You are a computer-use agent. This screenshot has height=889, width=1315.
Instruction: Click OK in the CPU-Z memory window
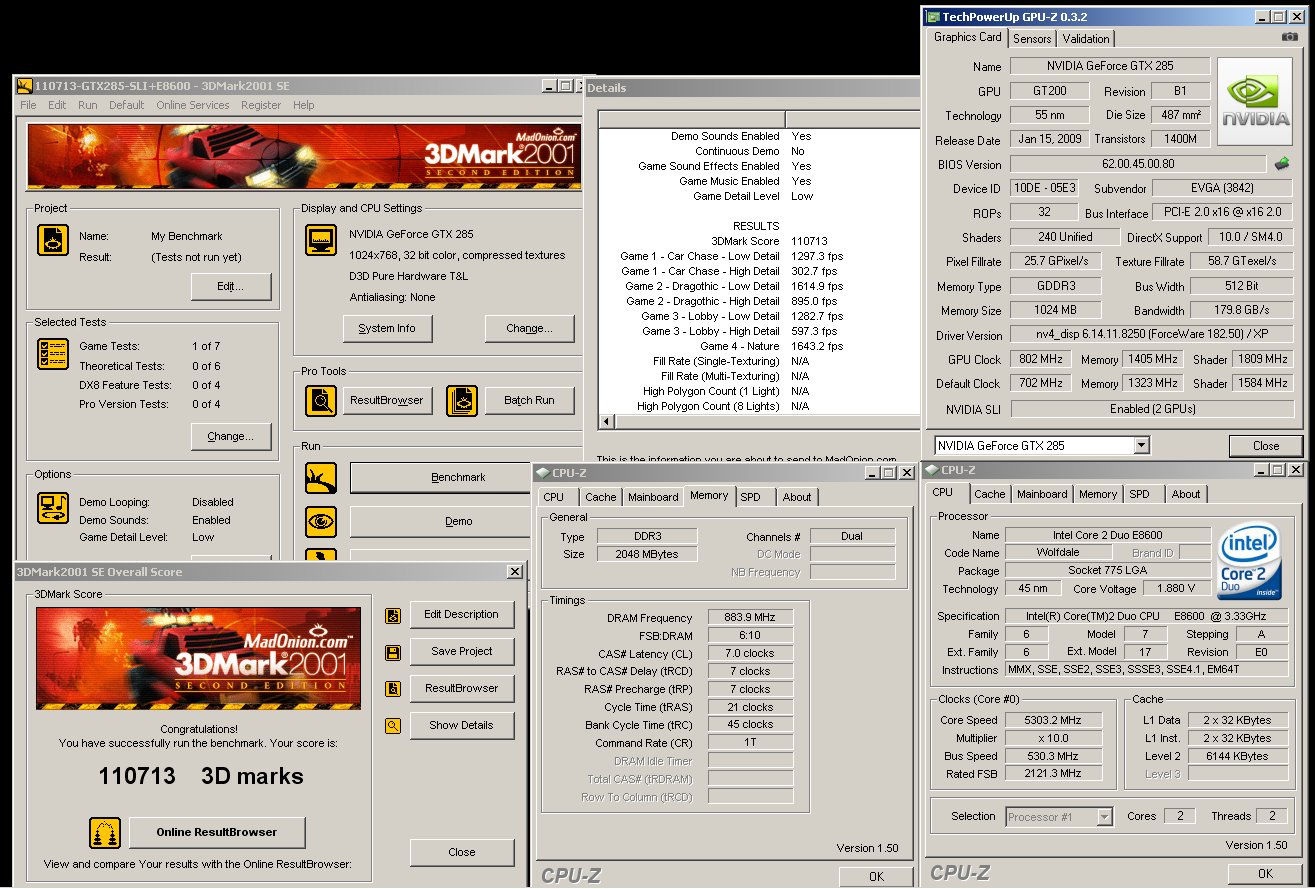[x=876, y=877]
